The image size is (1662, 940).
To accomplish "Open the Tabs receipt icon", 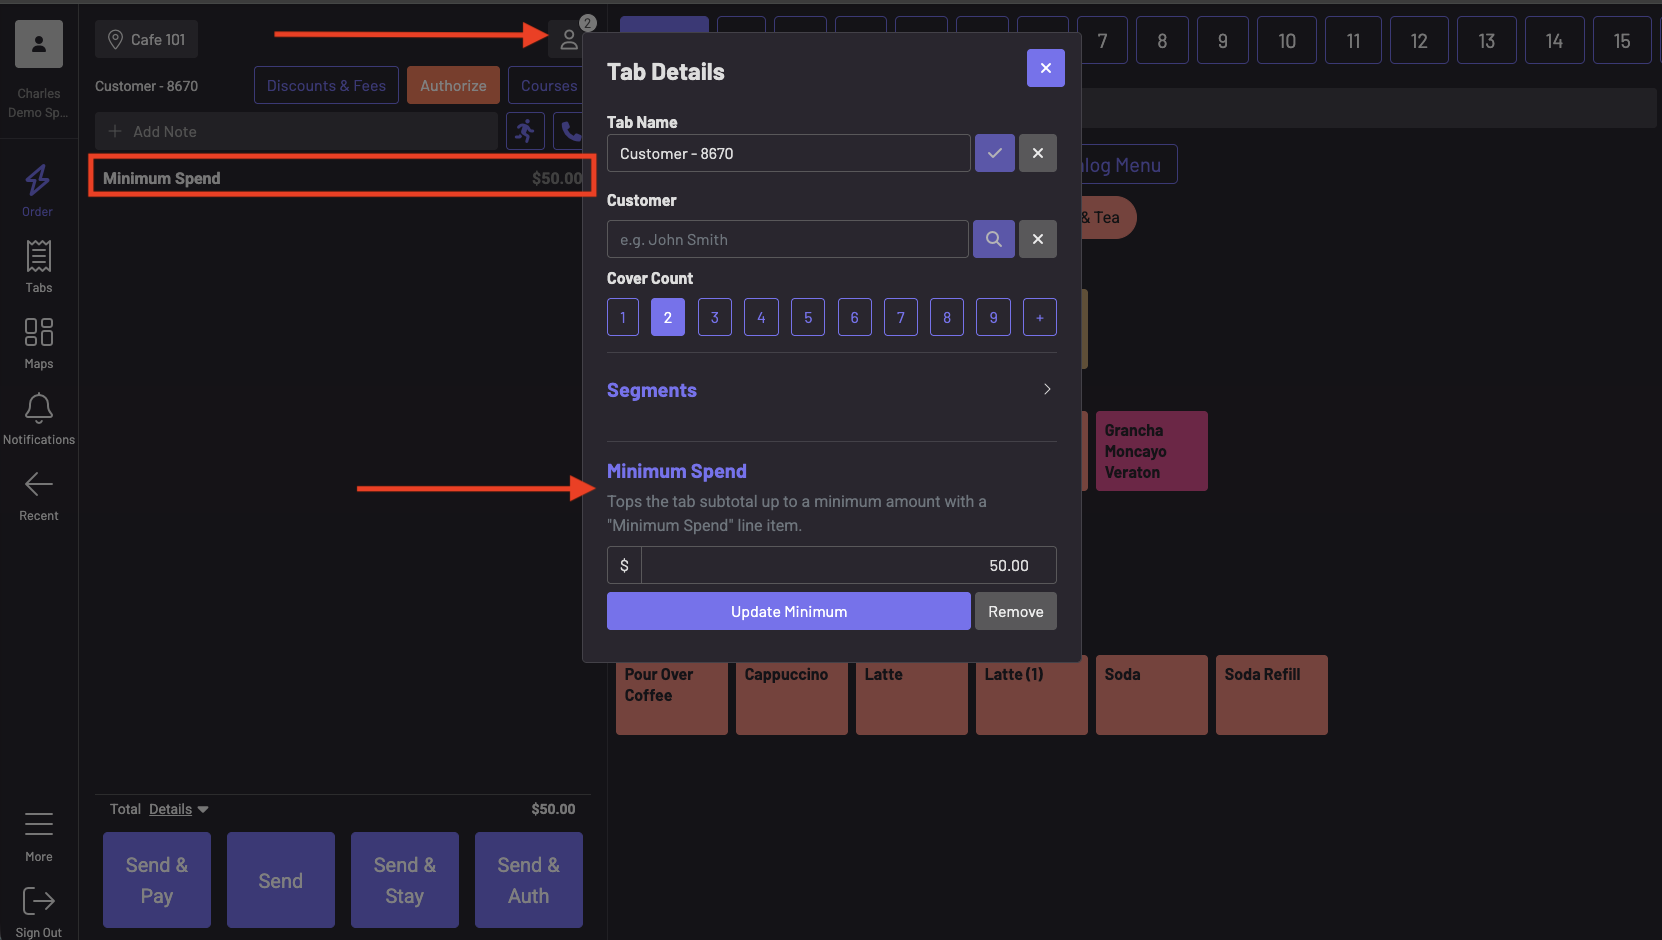I will (x=38, y=256).
